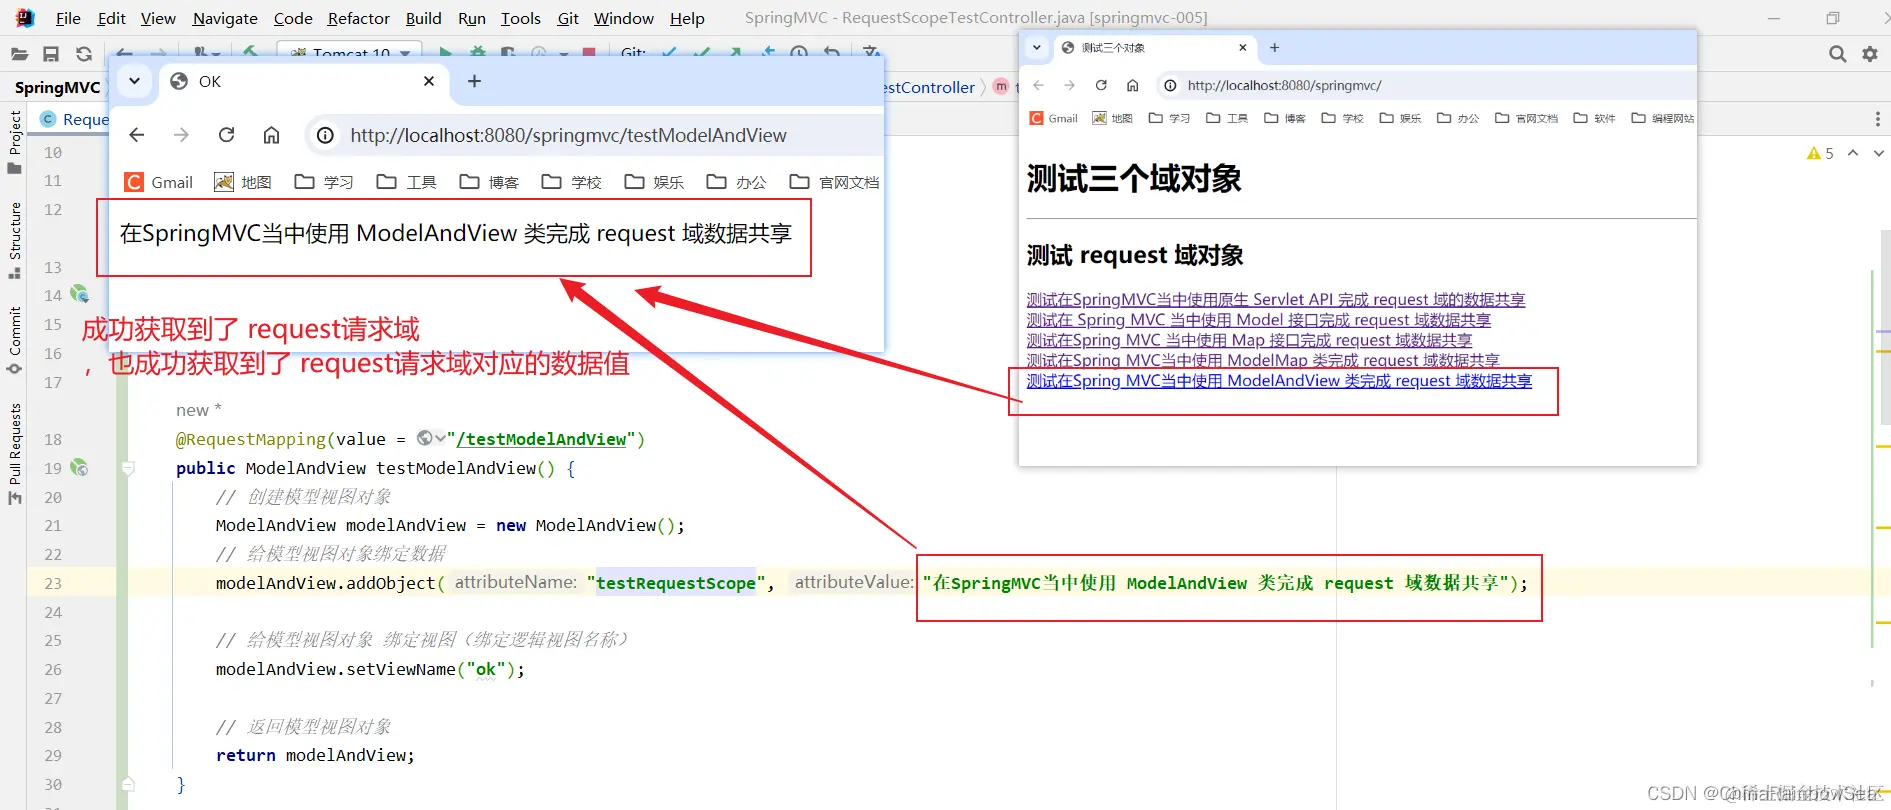Image resolution: width=1891 pixels, height=810 pixels.
Task: Close the 测试三个对象 browser tab
Action: 1243,47
